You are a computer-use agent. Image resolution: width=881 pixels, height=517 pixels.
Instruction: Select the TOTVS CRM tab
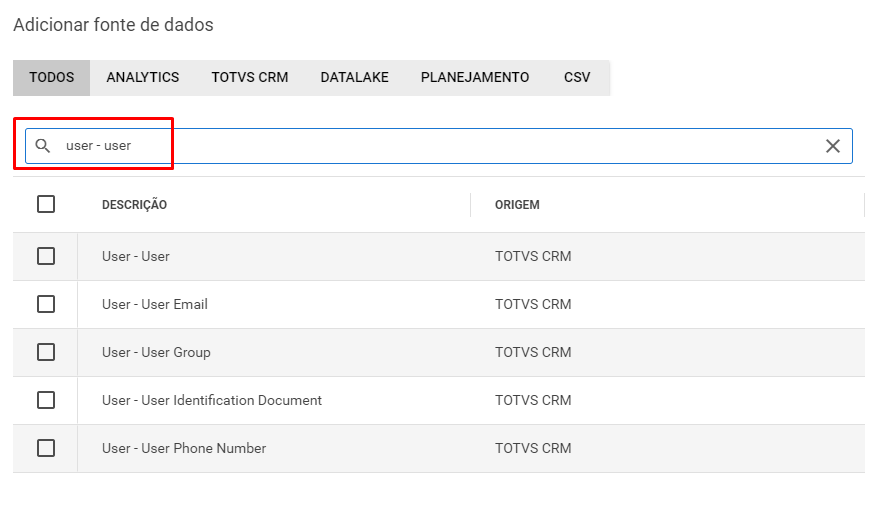(x=249, y=78)
